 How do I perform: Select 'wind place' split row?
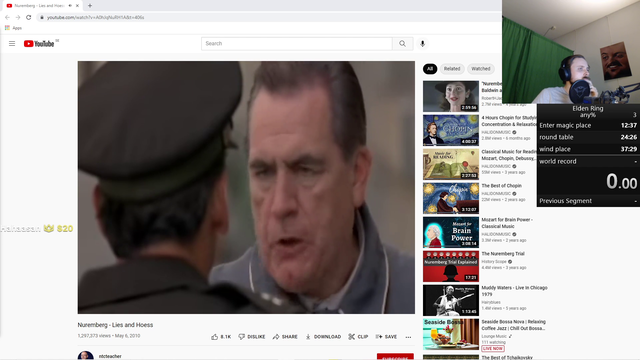[588, 149]
